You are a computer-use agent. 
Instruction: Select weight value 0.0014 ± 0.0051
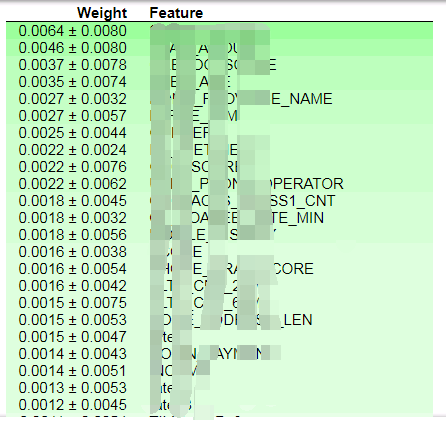point(73,371)
